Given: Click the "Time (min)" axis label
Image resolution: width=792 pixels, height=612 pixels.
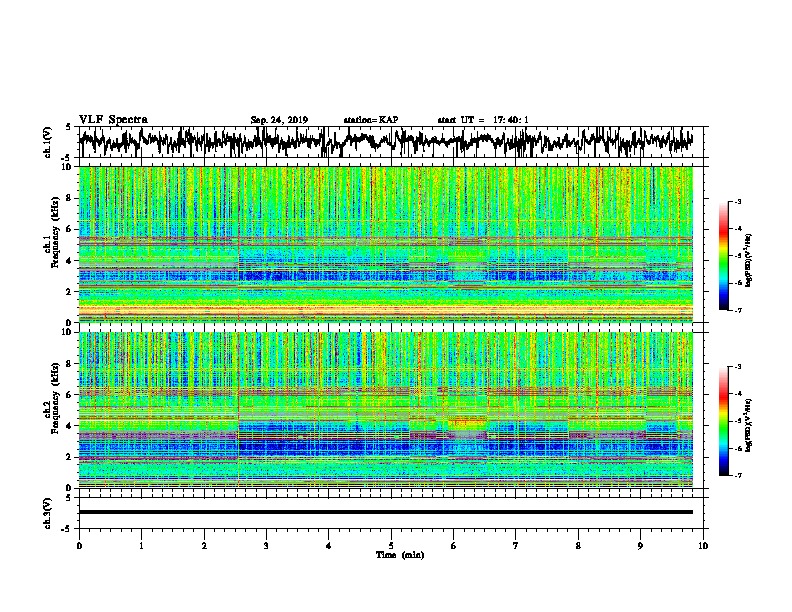Looking at the screenshot, I should [400, 555].
